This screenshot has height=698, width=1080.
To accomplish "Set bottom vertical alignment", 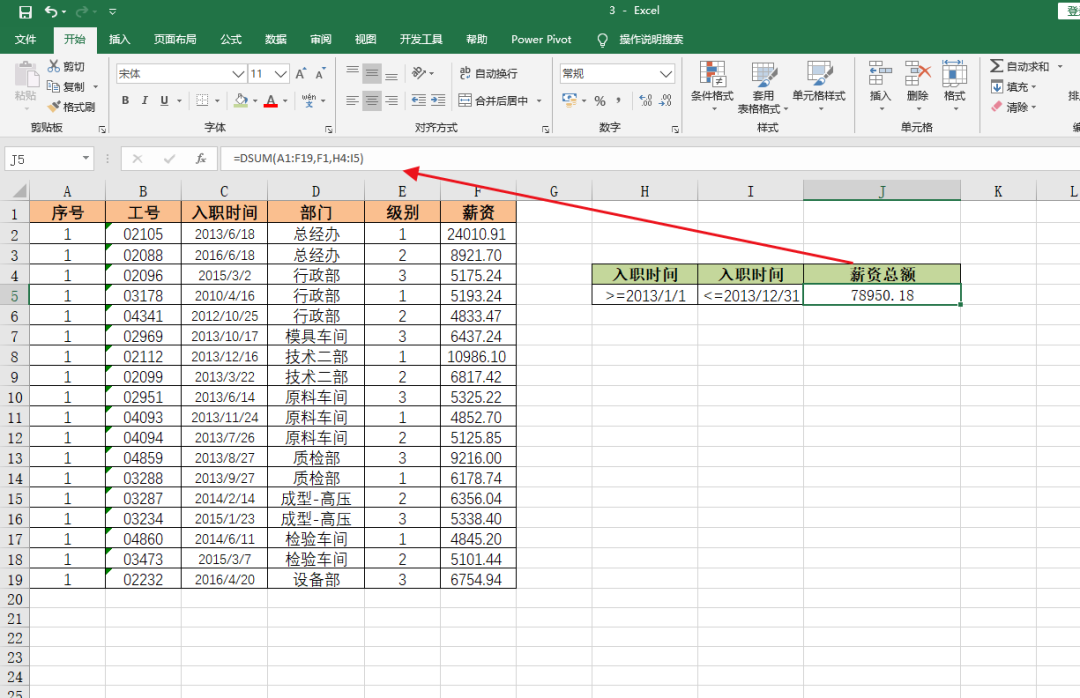I will click(x=391, y=74).
